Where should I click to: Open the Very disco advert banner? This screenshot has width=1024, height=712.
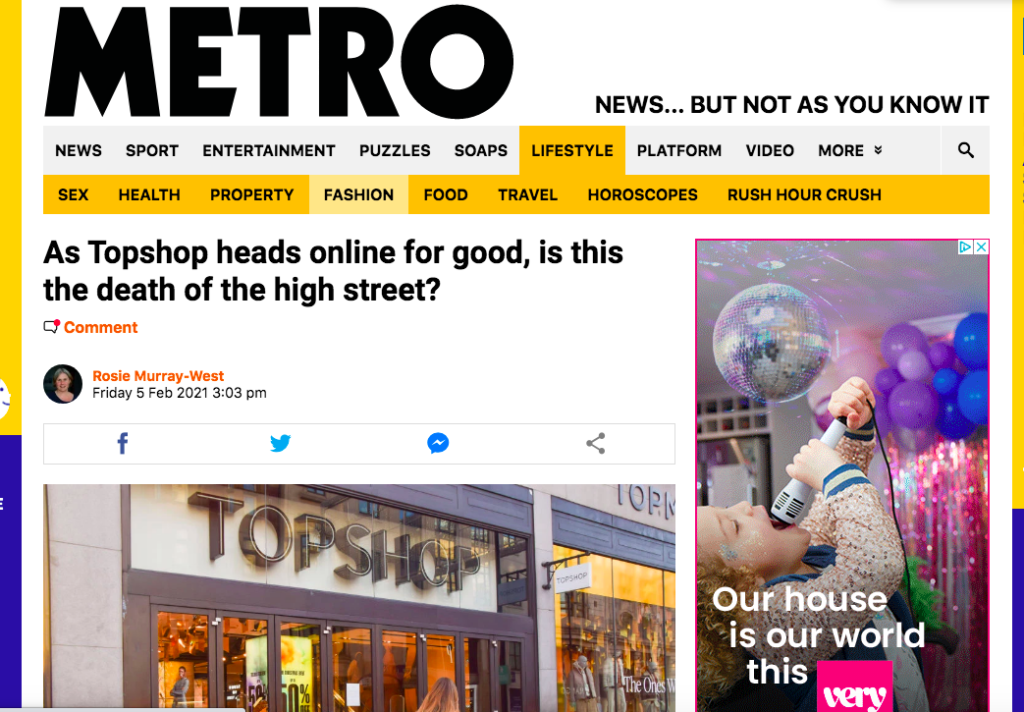tap(842, 476)
